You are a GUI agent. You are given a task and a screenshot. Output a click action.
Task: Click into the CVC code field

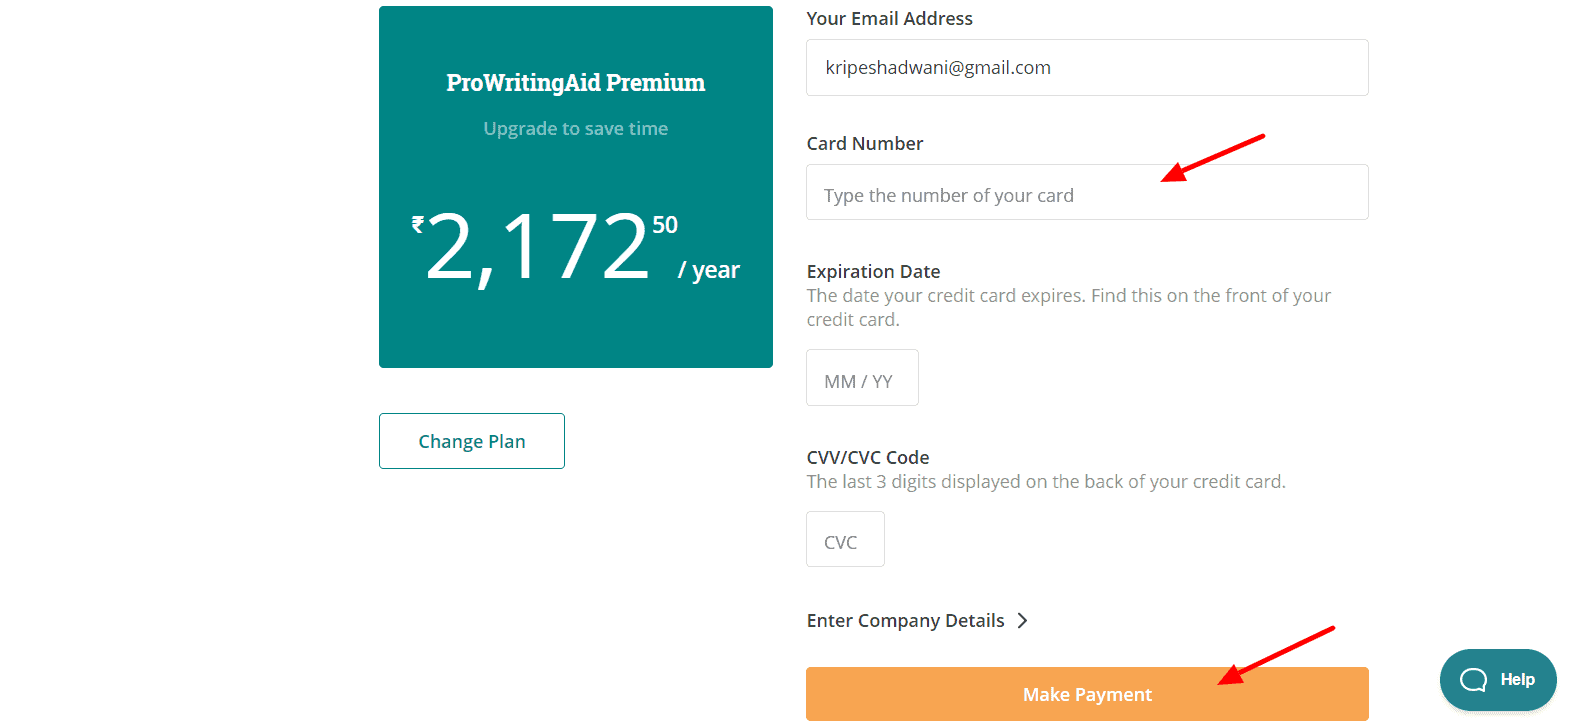(845, 539)
